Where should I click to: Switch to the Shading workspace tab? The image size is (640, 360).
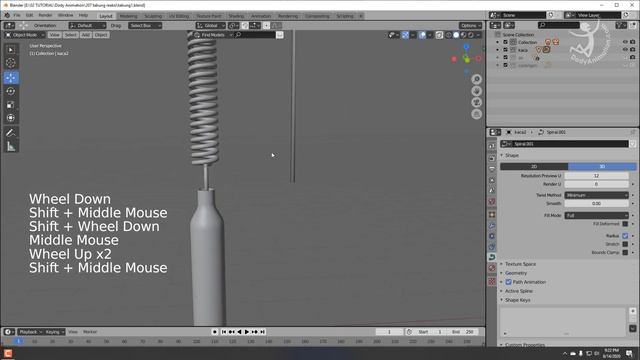click(x=236, y=16)
